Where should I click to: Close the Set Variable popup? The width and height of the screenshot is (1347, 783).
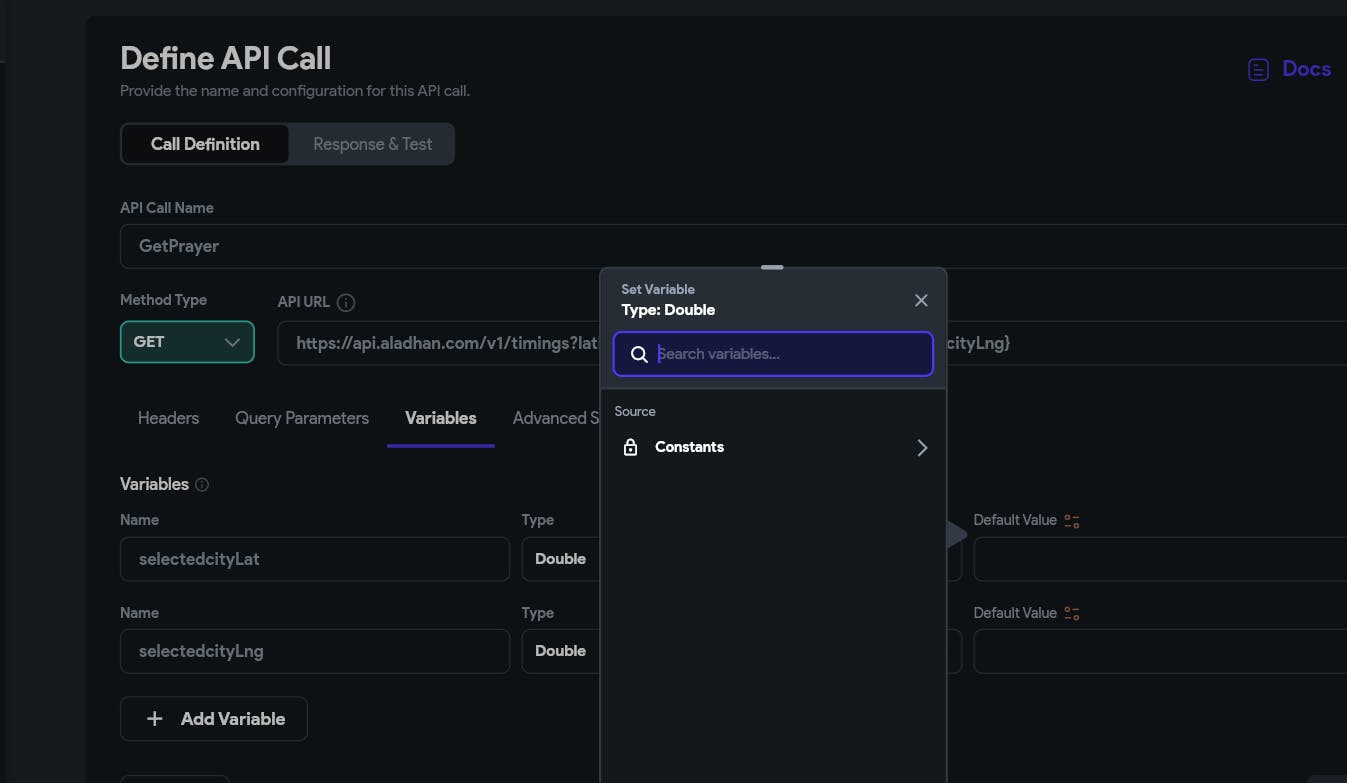pyautogui.click(x=921, y=300)
